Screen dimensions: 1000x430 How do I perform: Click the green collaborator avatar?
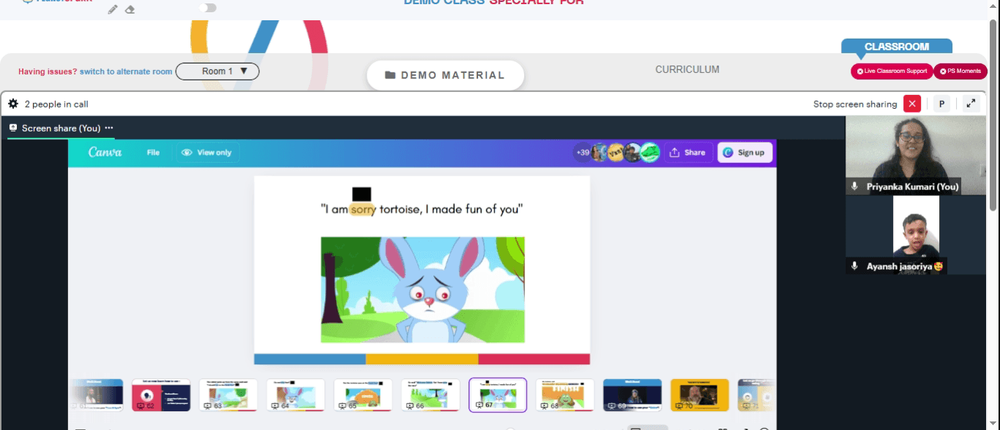(650, 152)
